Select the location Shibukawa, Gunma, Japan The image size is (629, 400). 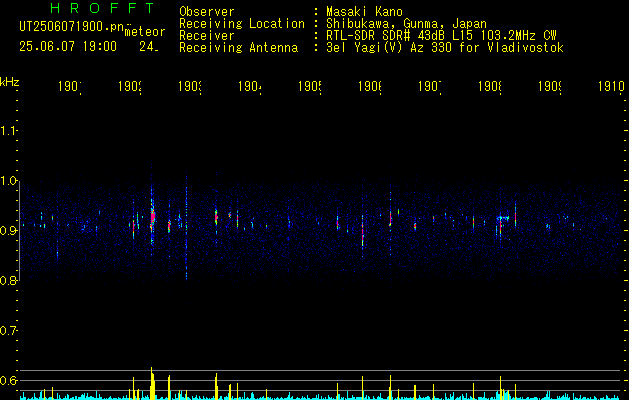click(x=406, y=24)
